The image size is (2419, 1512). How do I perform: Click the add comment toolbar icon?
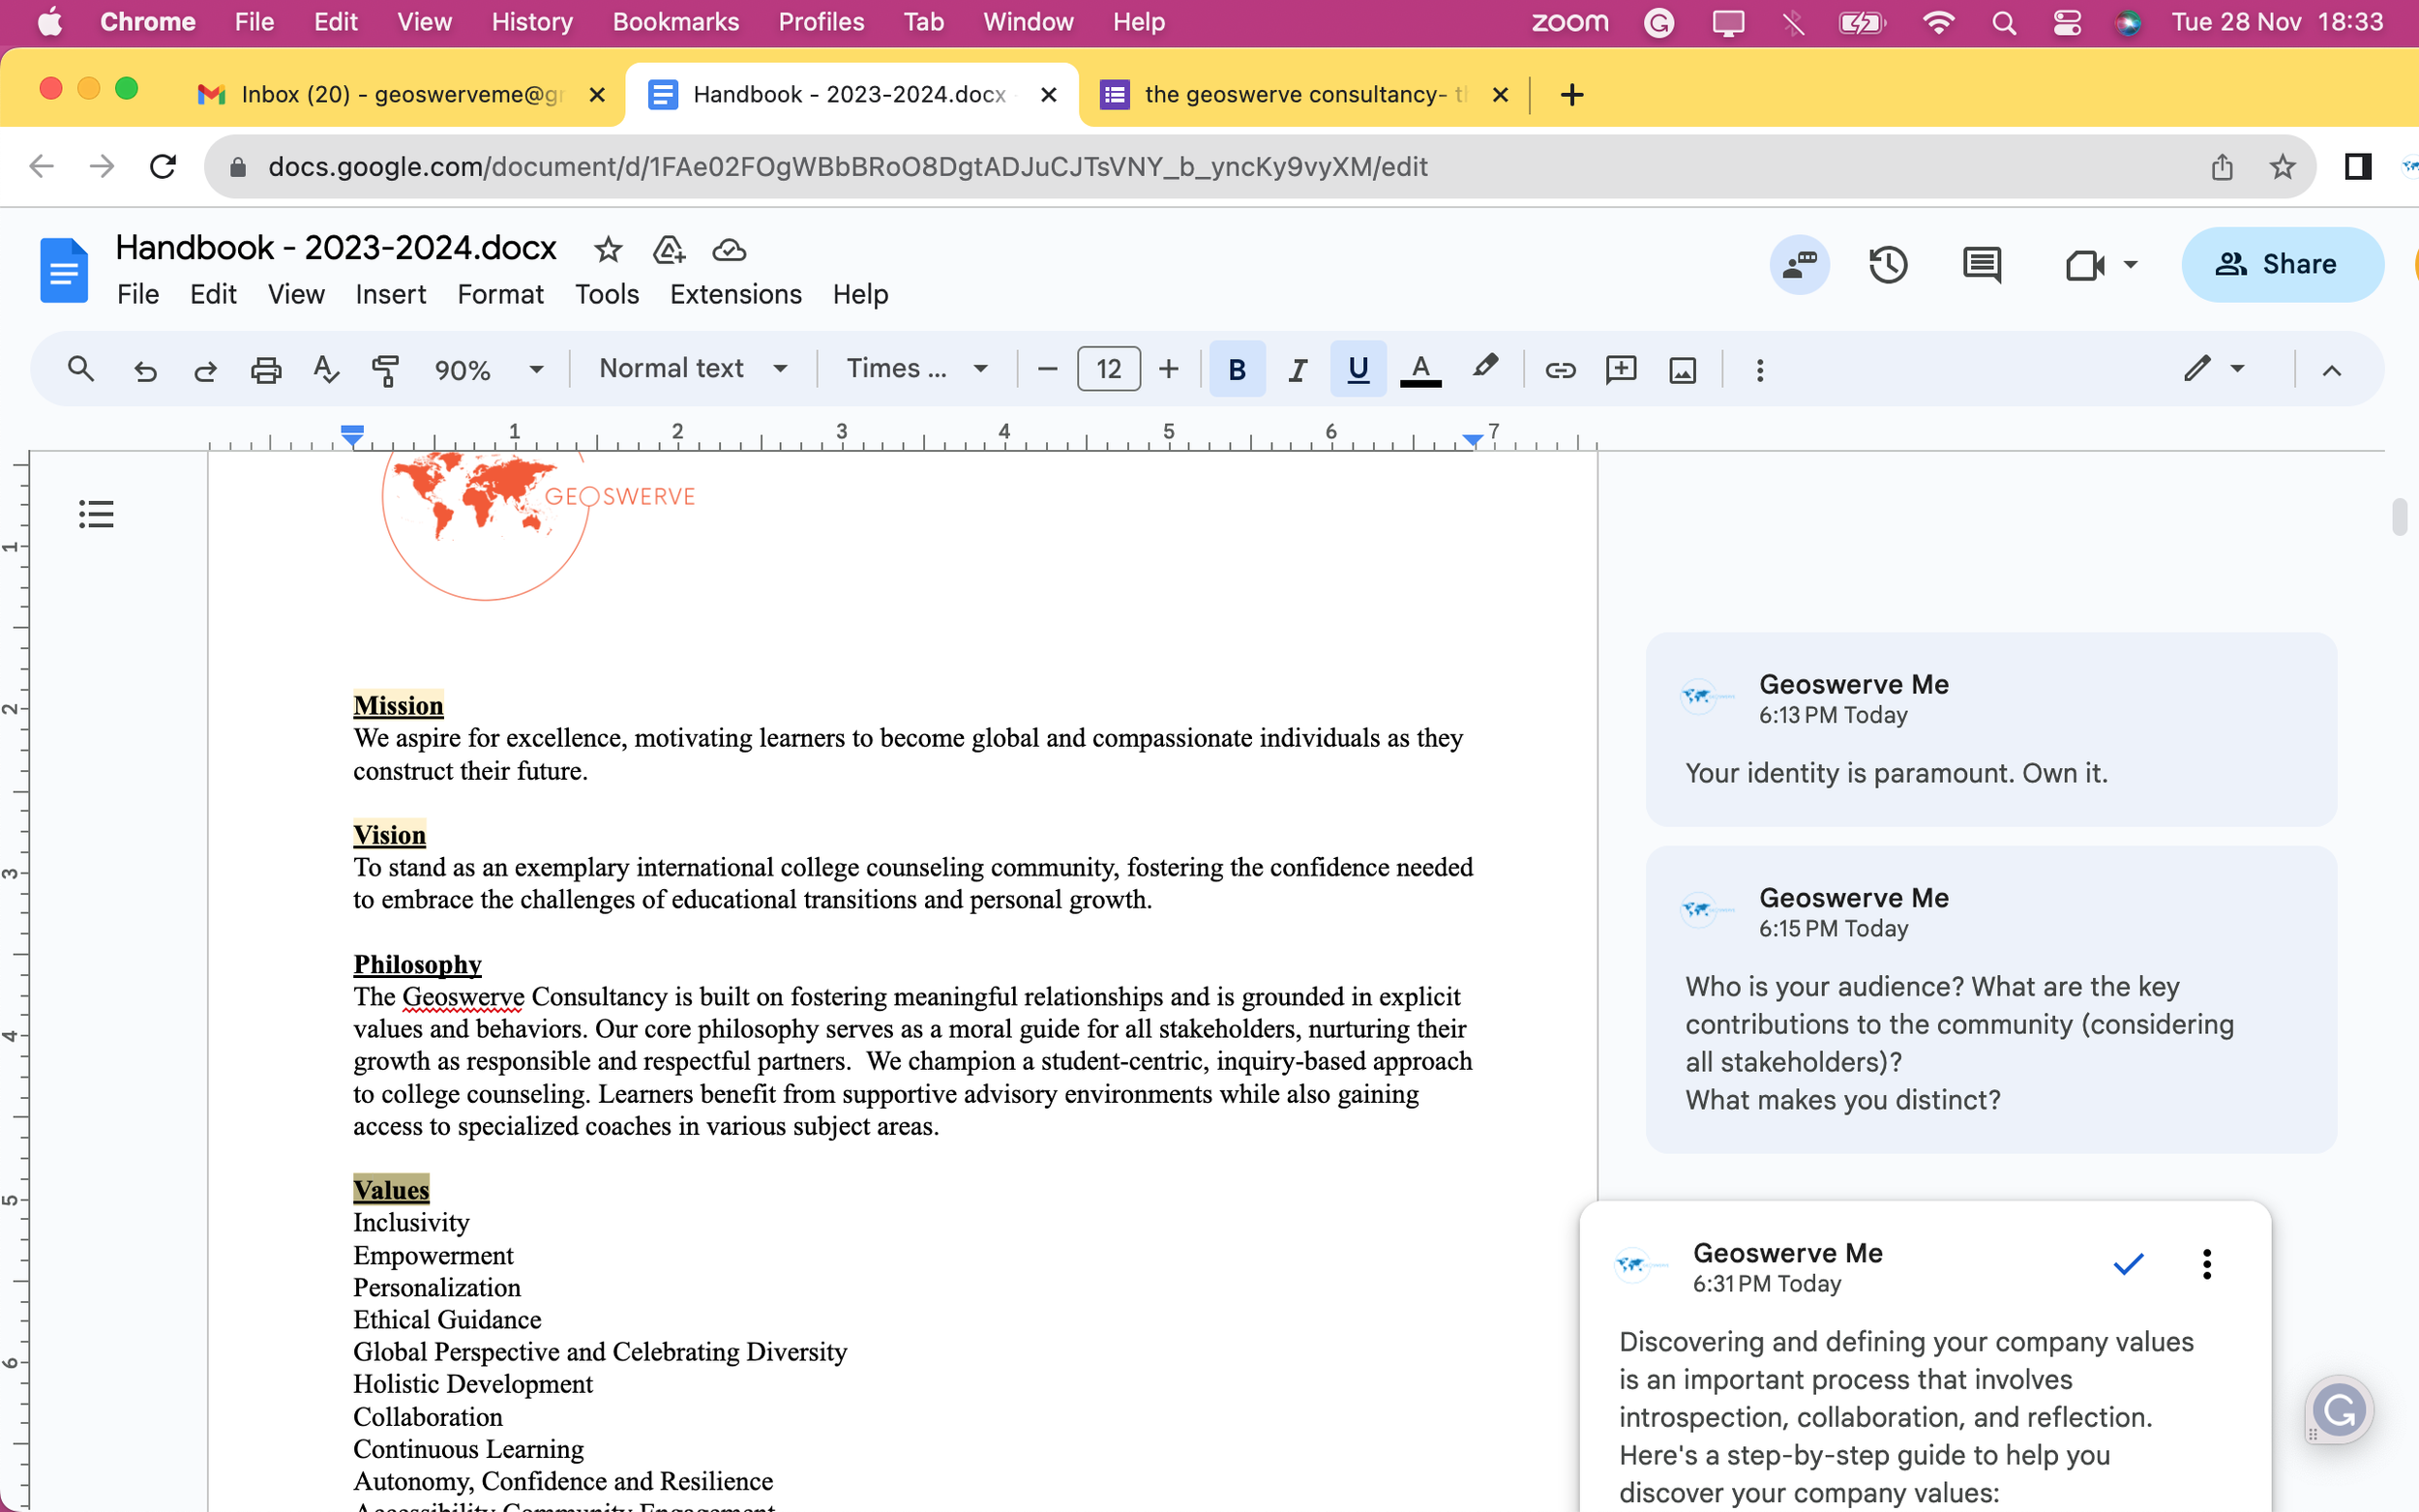tap(1620, 370)
